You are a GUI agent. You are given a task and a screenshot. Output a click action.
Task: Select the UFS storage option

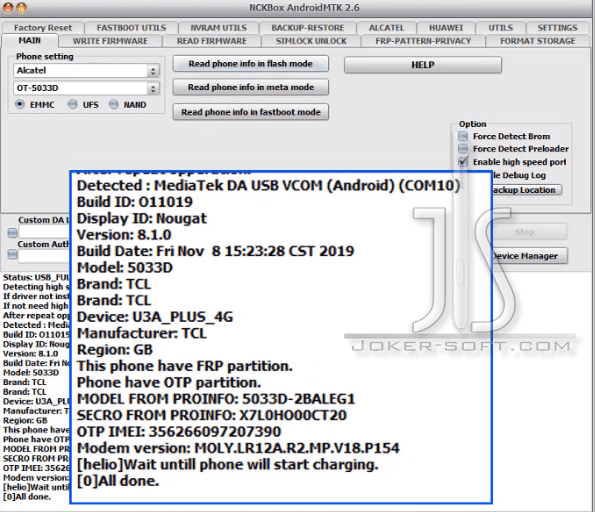tap(72, 104)
